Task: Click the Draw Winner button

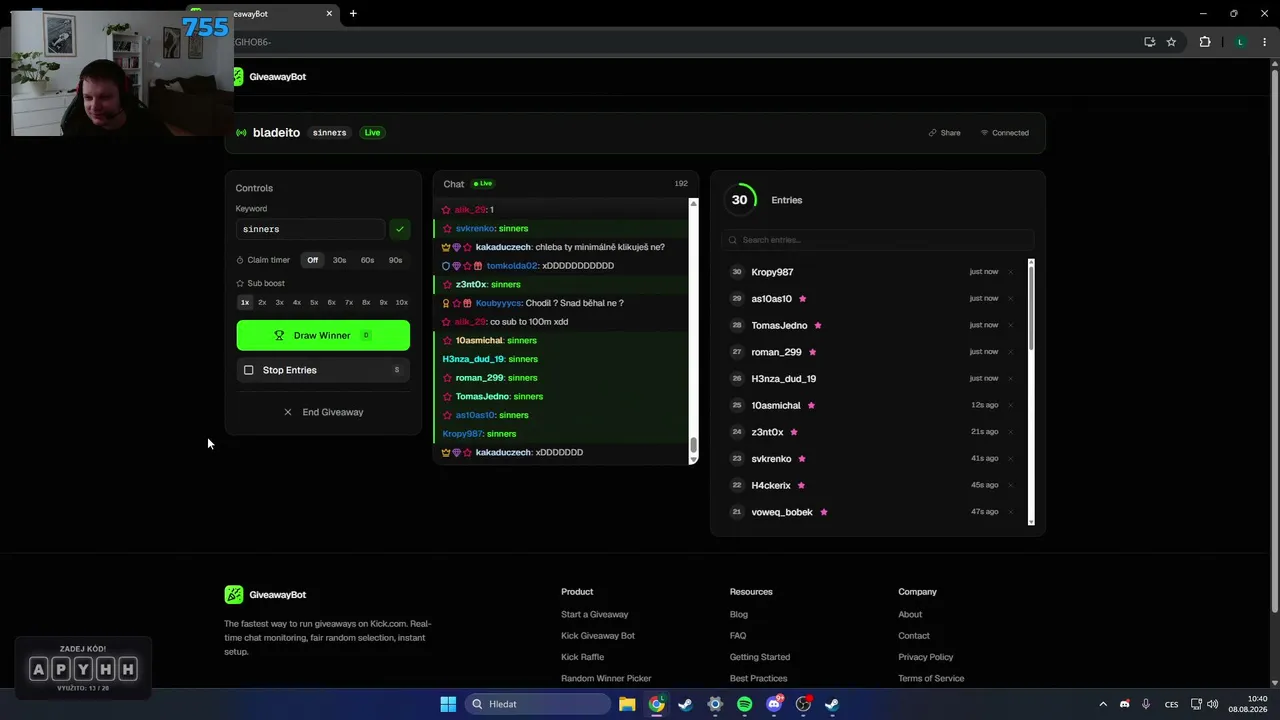Action: (x=323, y=336)
